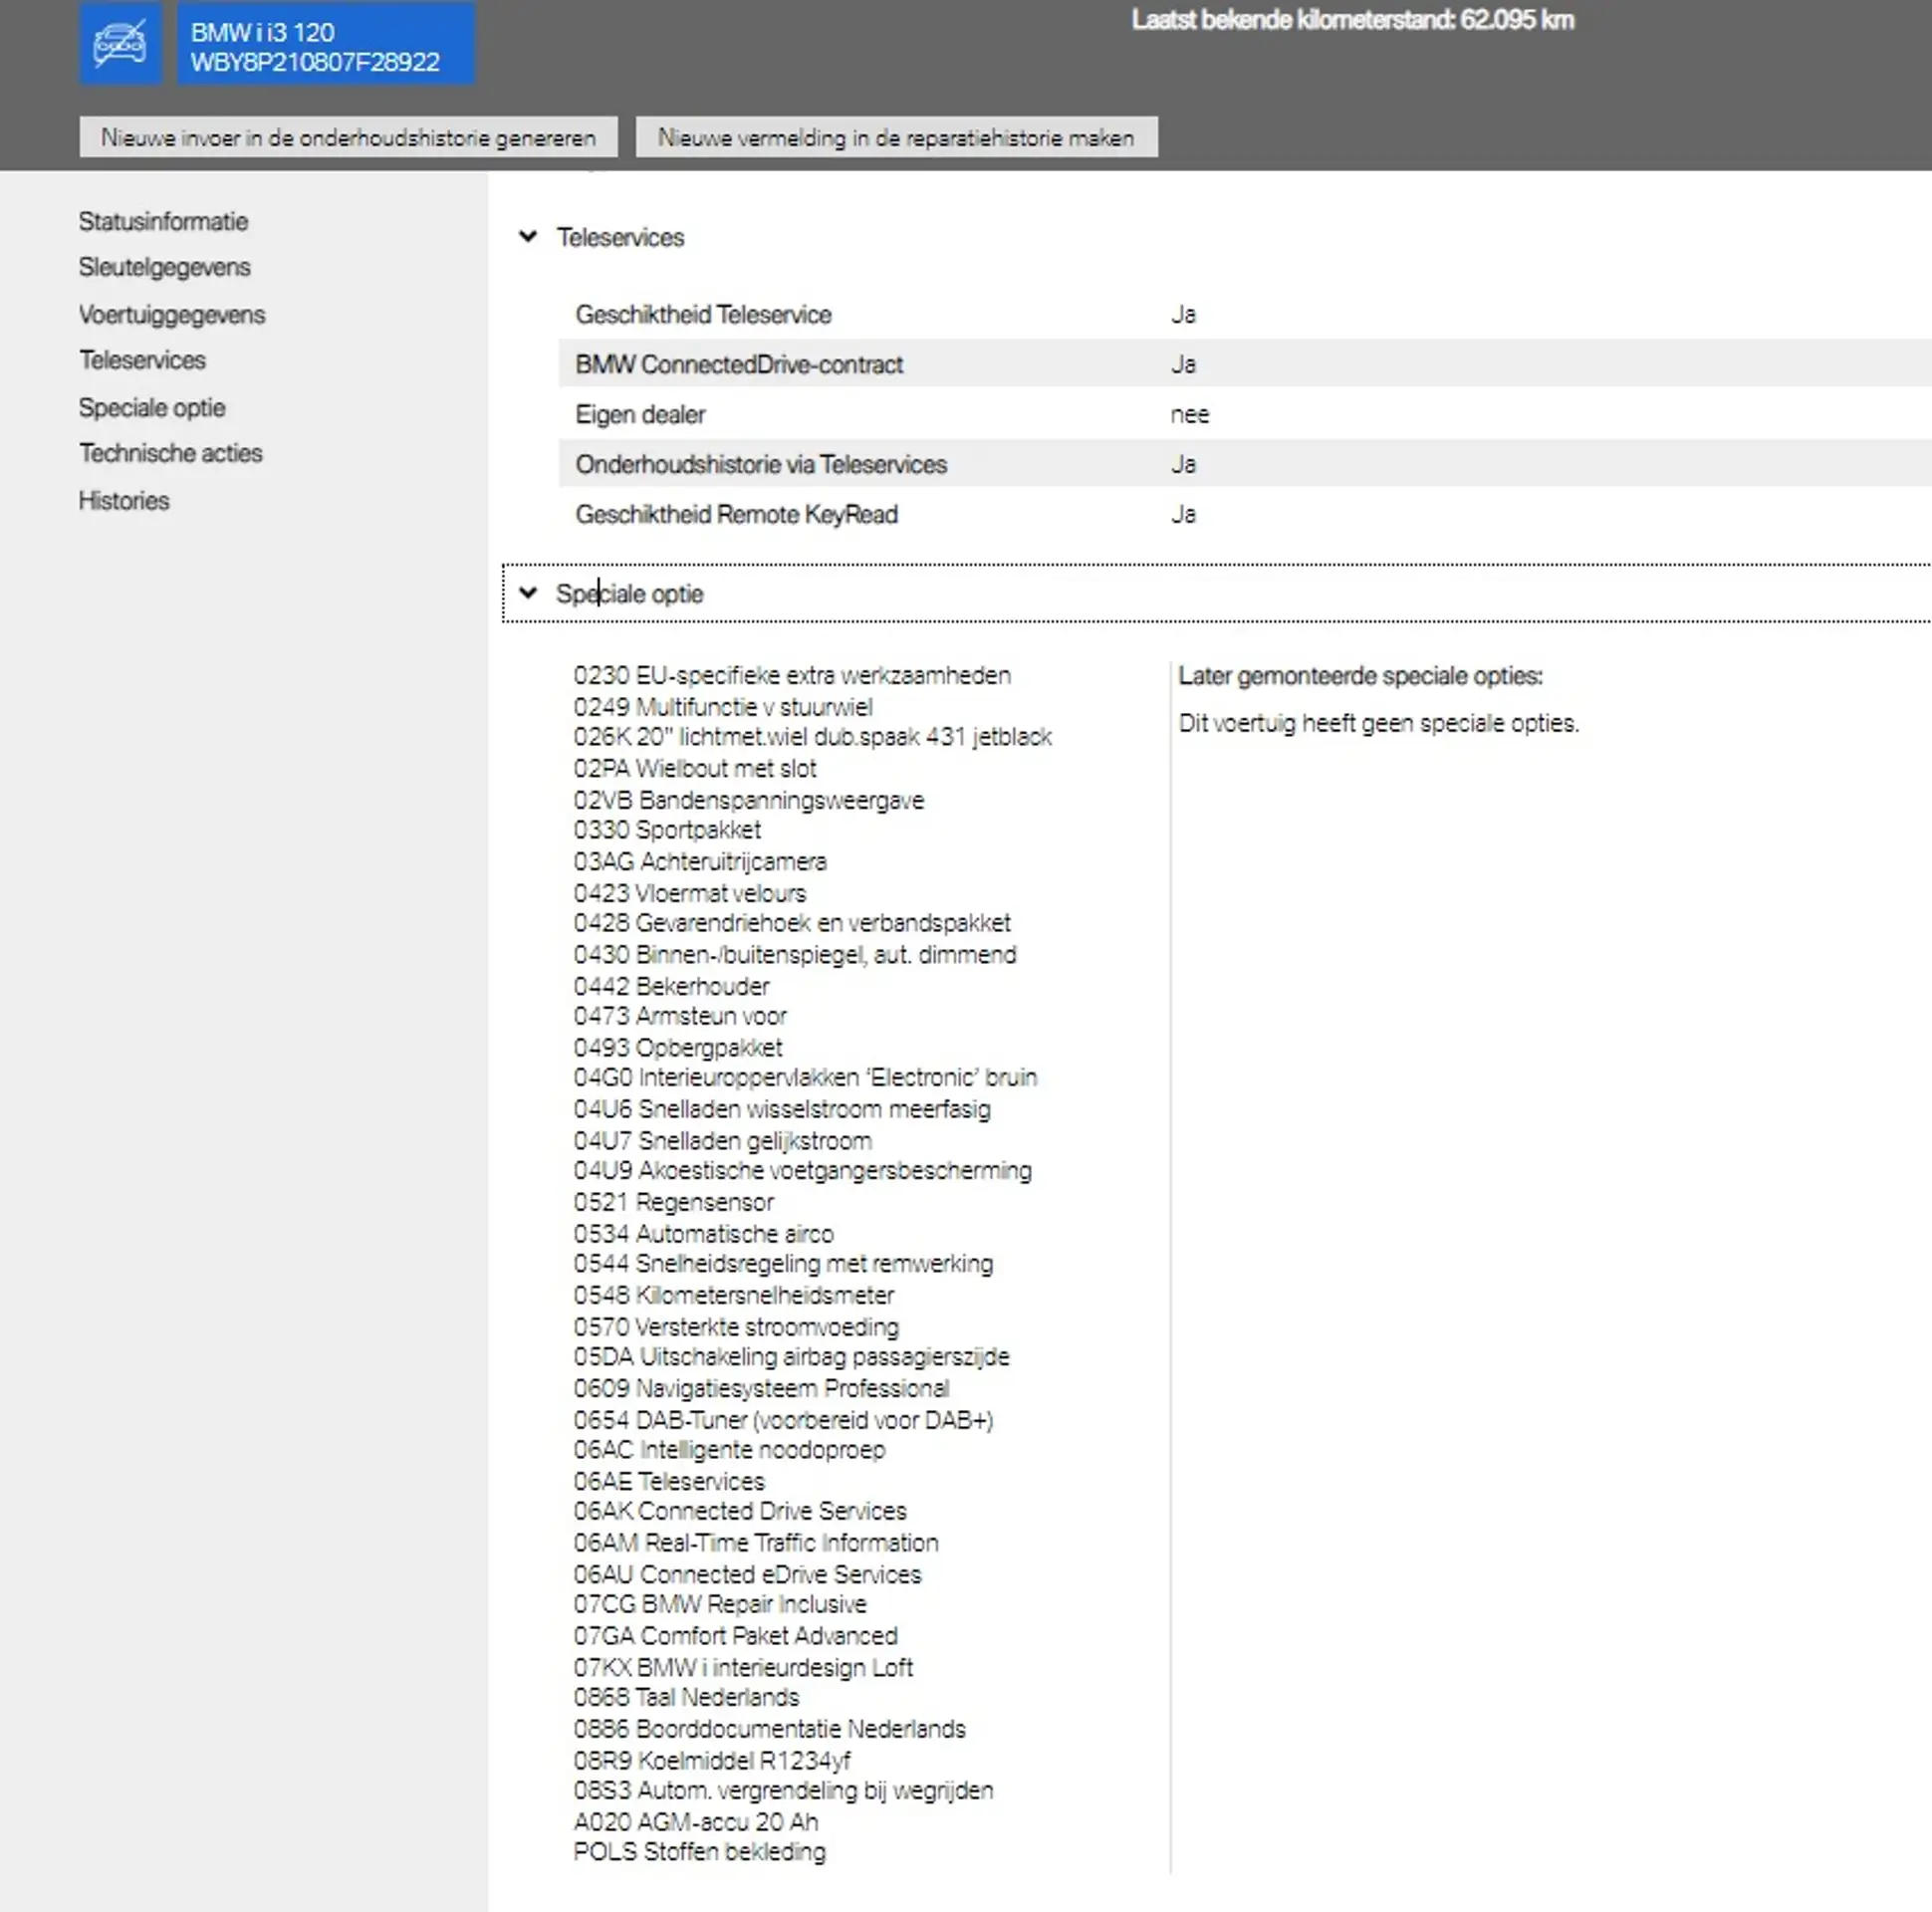The height and width of the screenshot is (1912, 1932).
Task: Click option 0654 DAB-Tuner
Action: tap(784, 1421)
